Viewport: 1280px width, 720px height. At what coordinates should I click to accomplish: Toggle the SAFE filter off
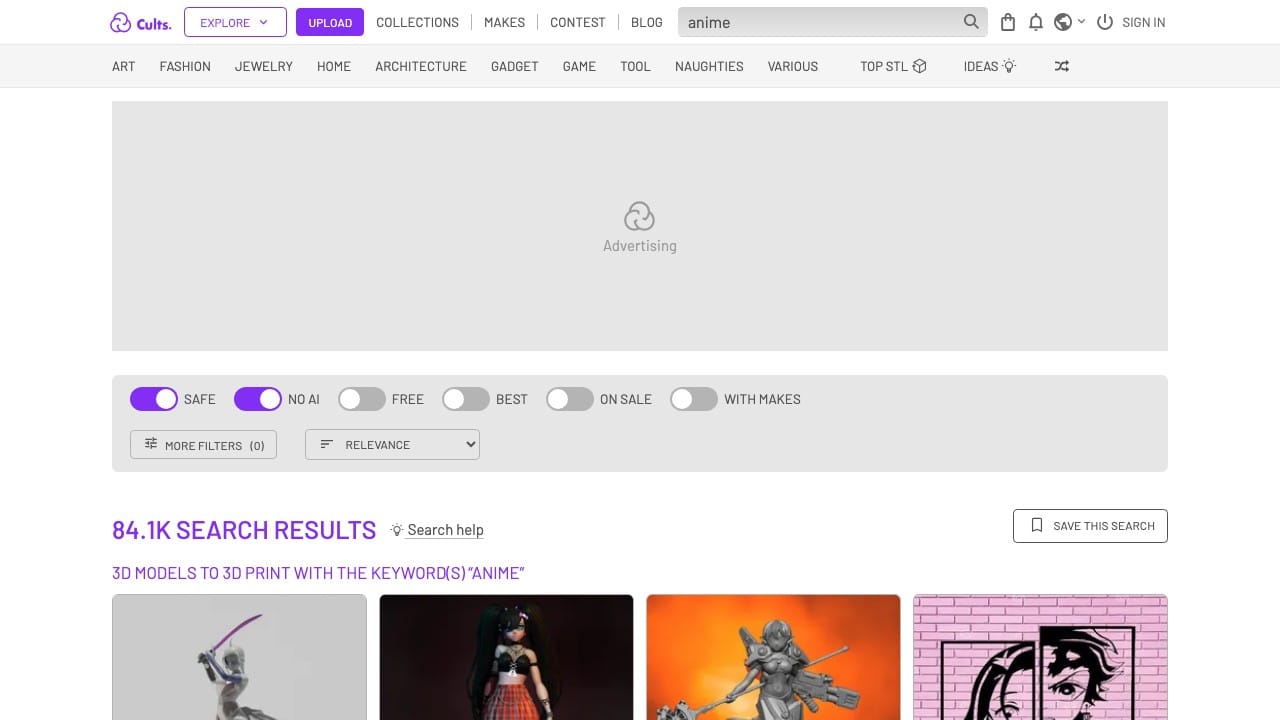coord(154,399)
